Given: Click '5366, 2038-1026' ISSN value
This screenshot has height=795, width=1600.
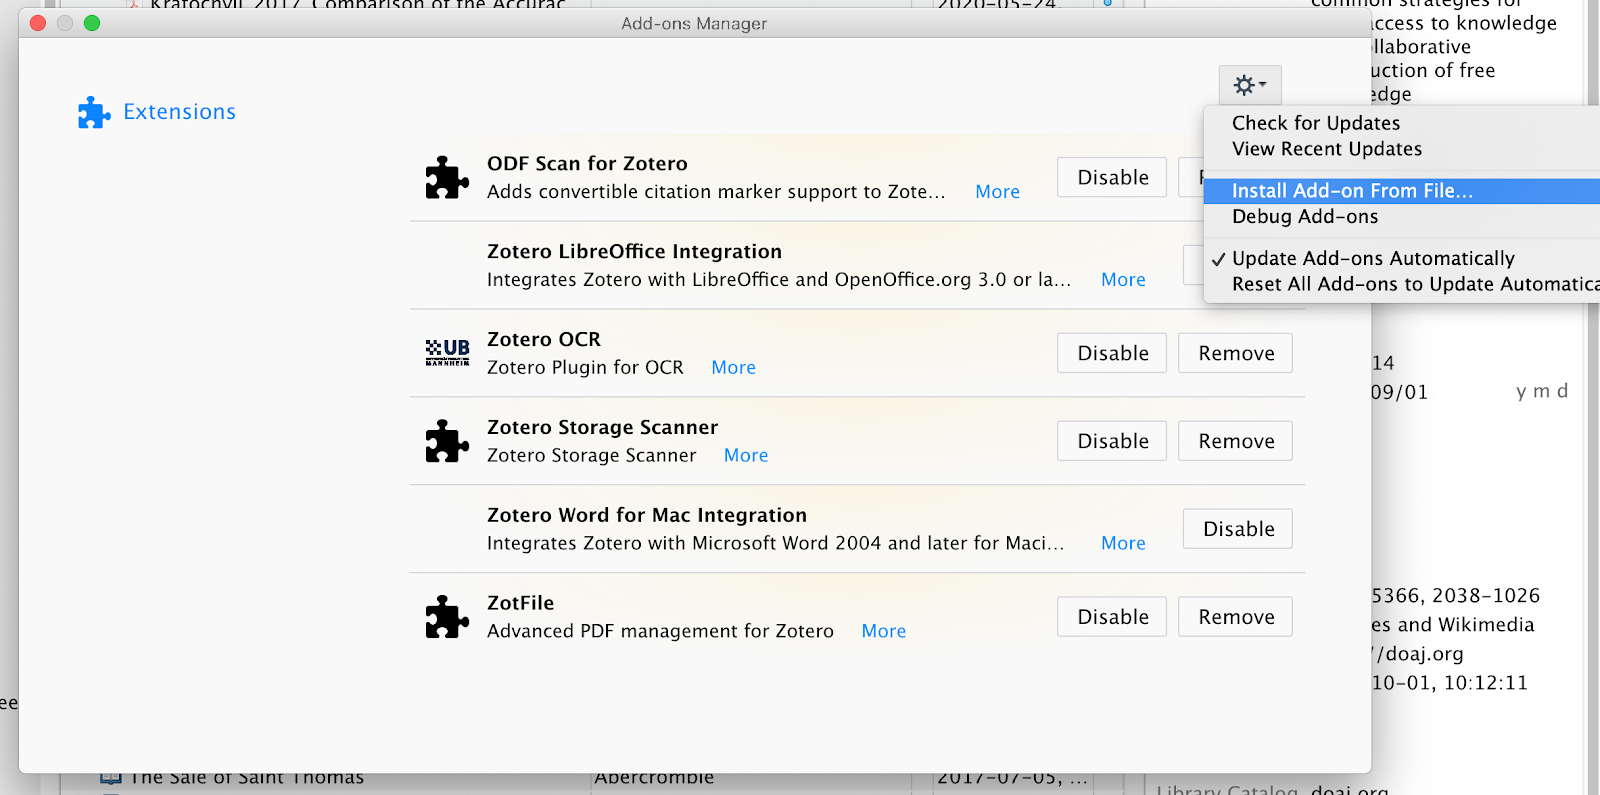Looking at the screenshot, I should coord(1455,596).
